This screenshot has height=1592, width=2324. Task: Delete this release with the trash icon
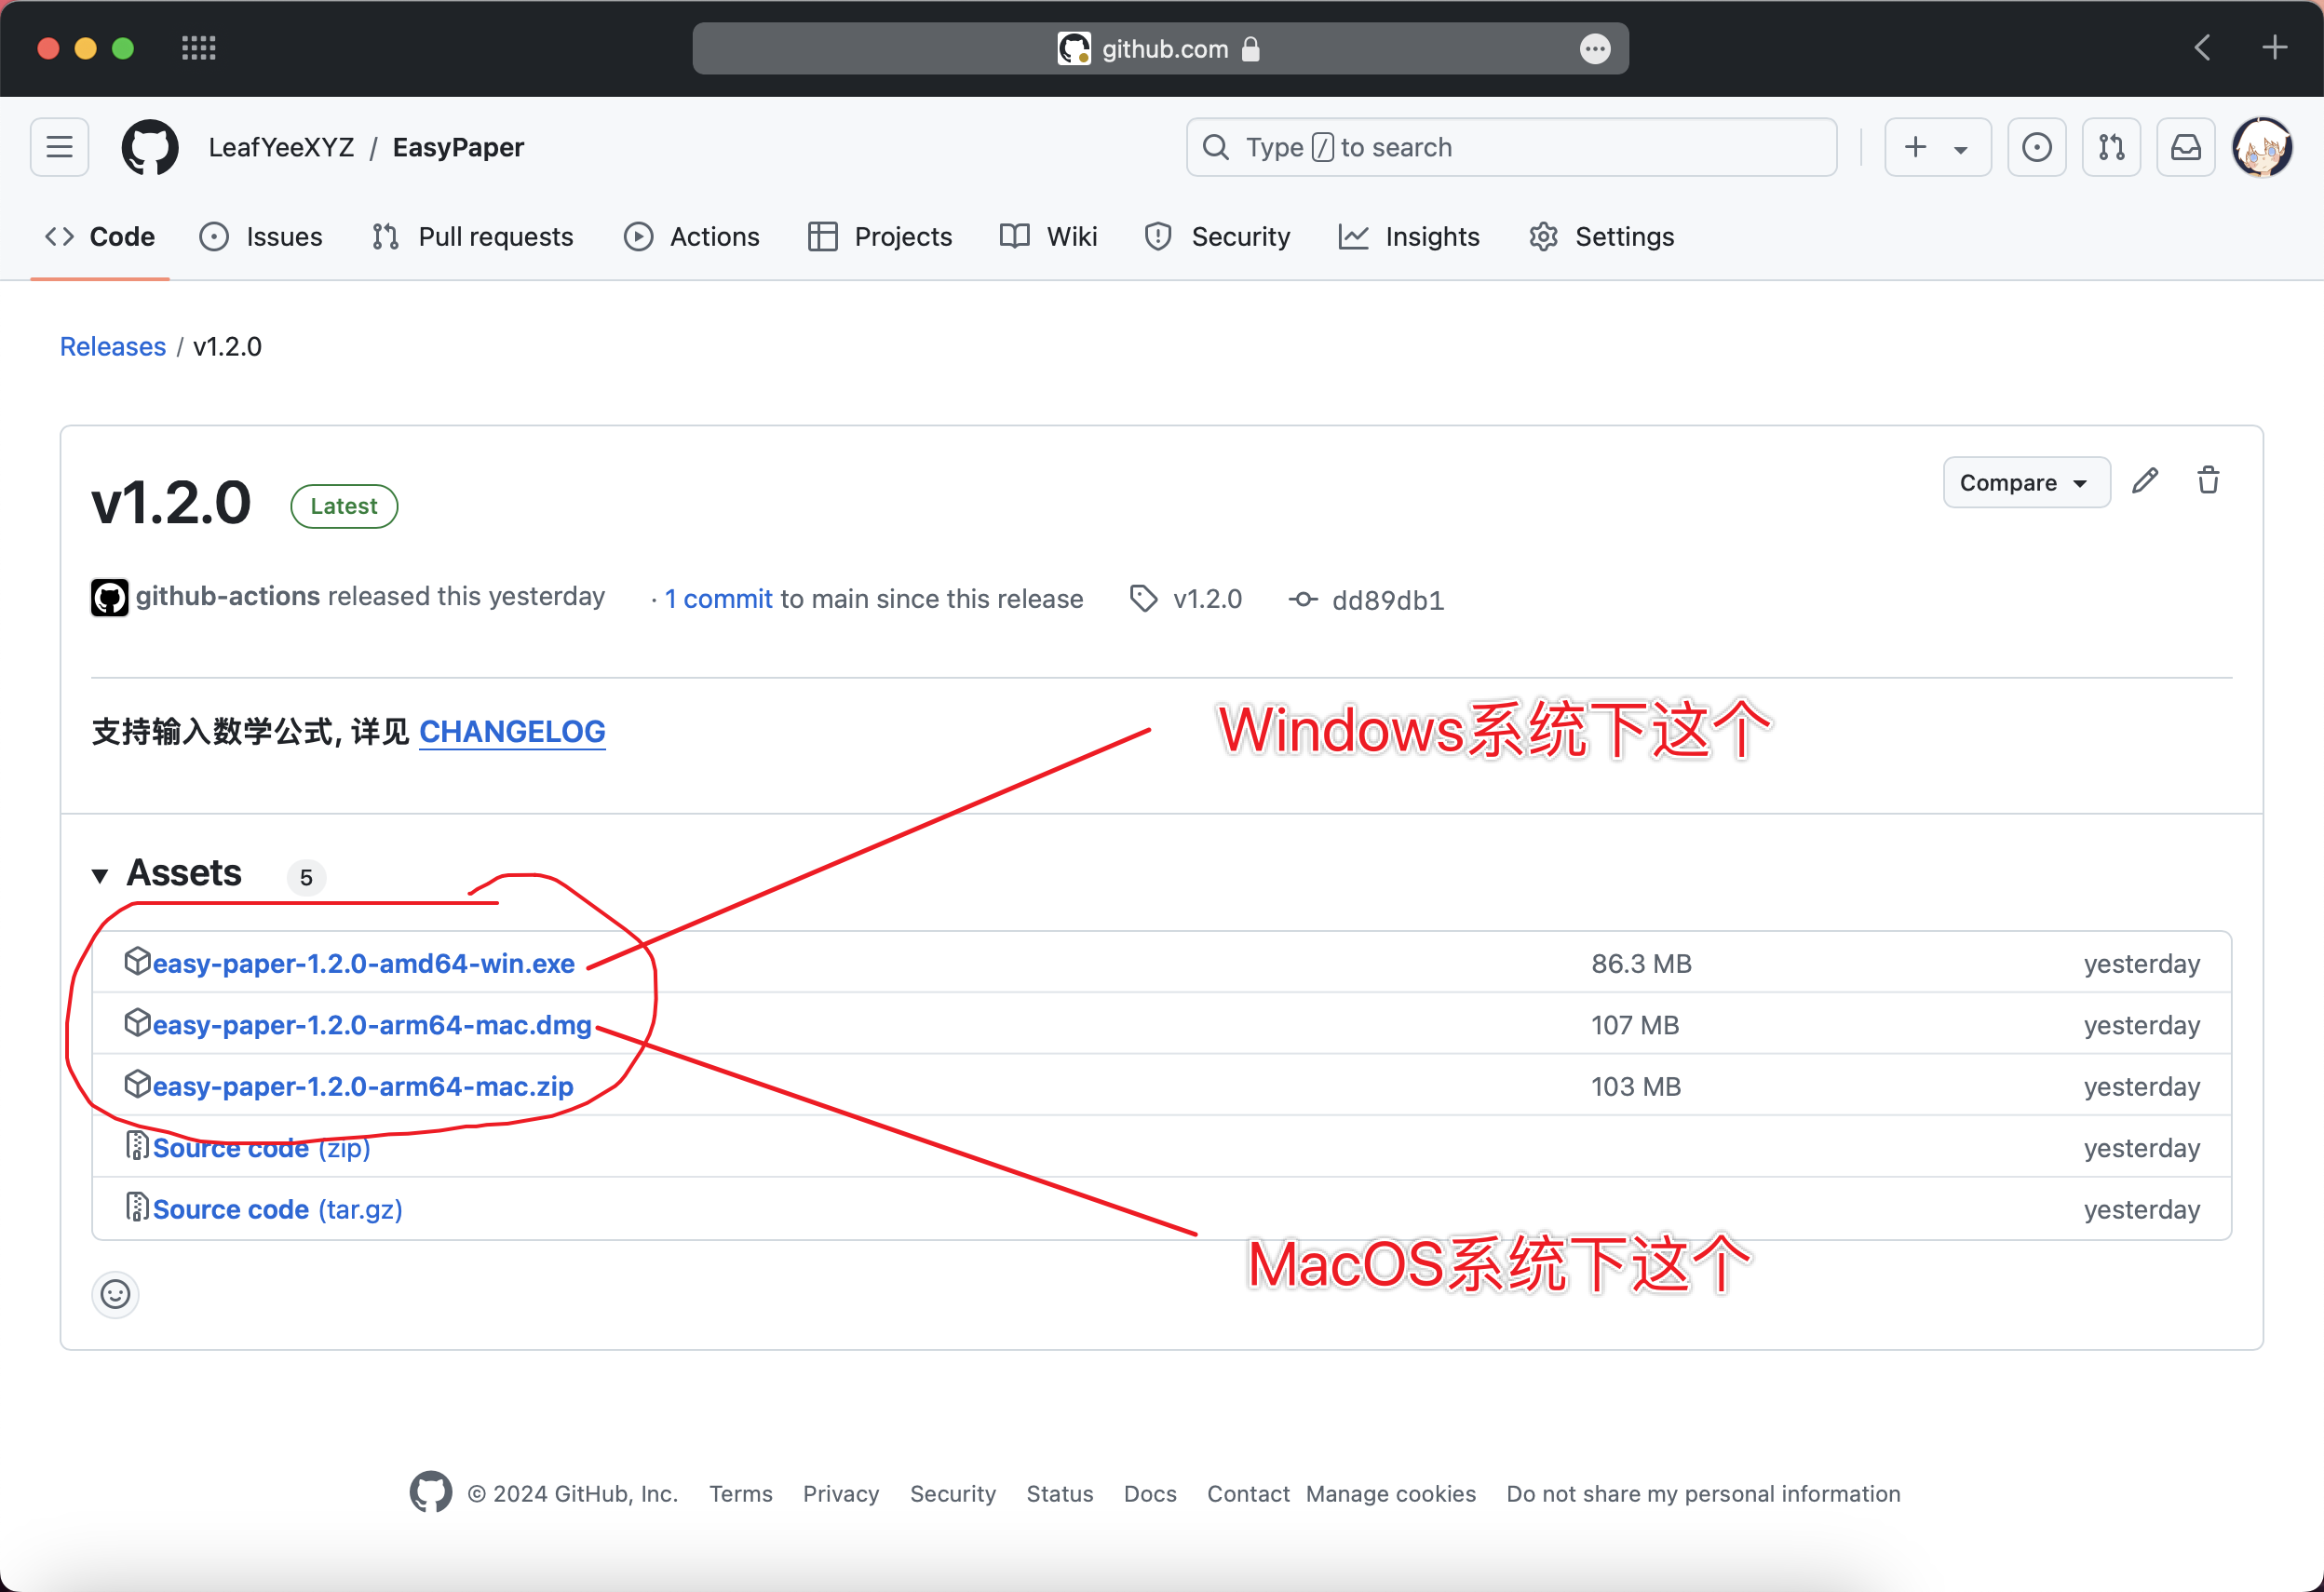click(2208, 481)
